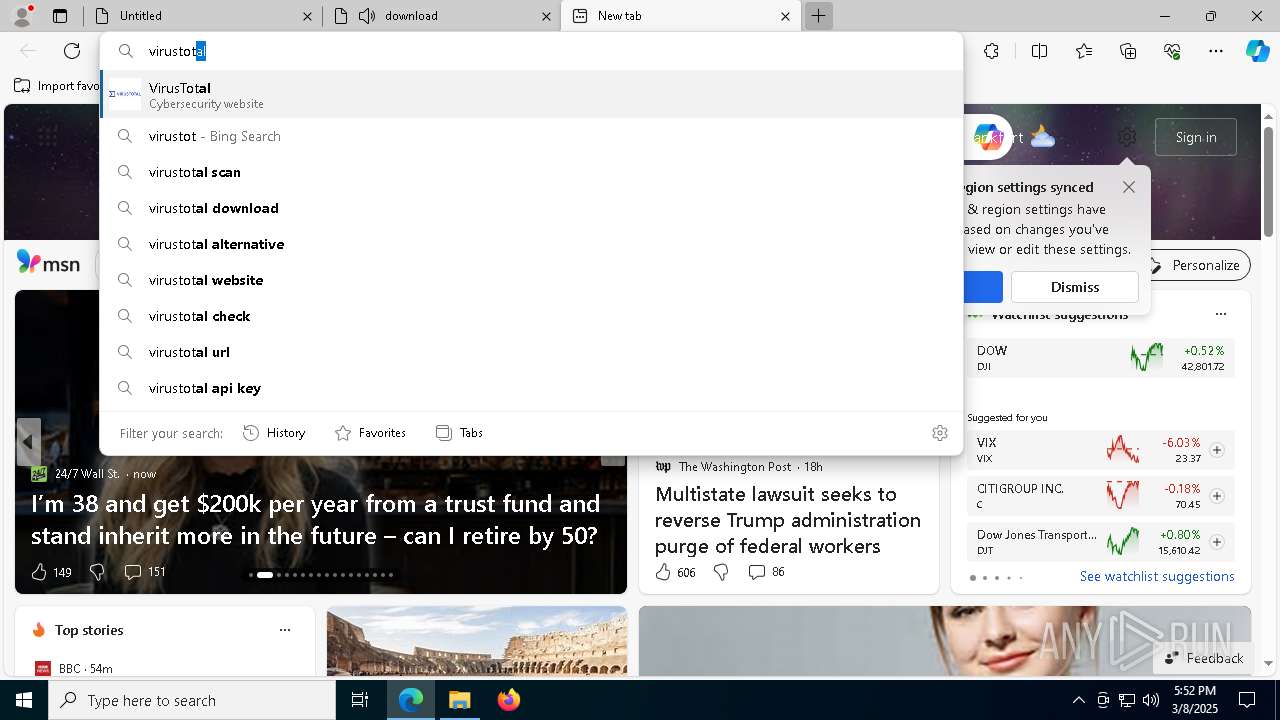This screenshot has width=1280, height=720.
Task: Filter search by History
Action: point(274,433)
